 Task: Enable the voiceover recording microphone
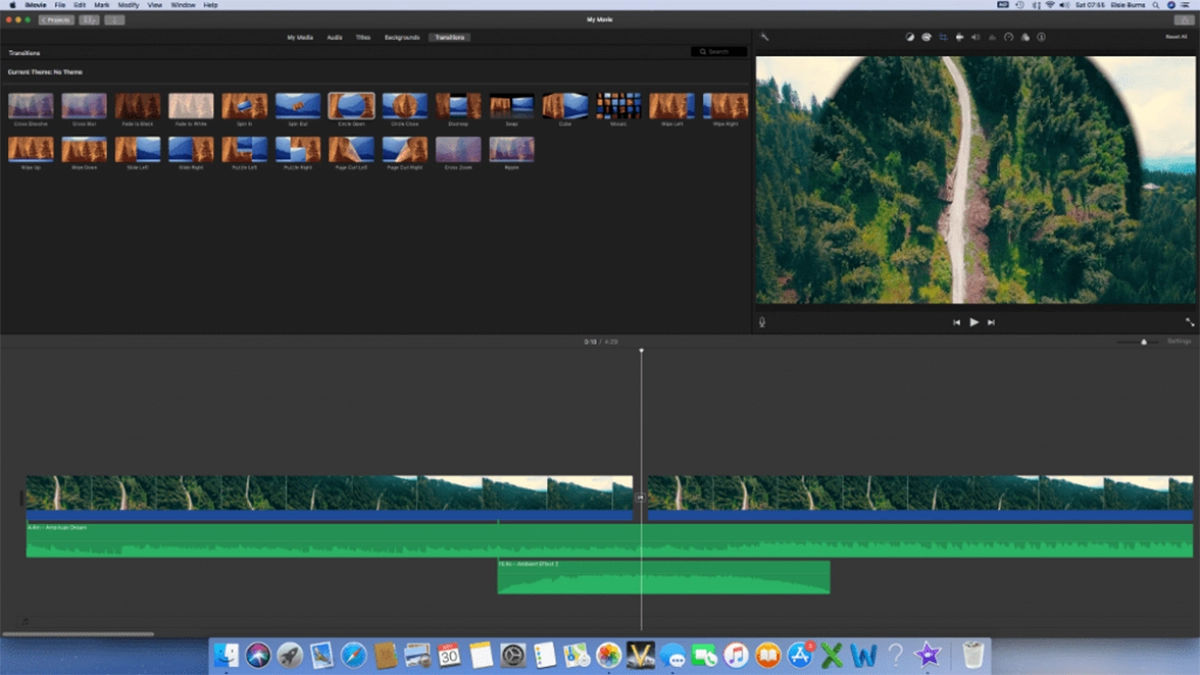click(762, 322)
